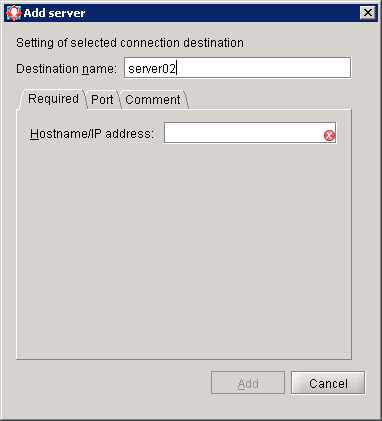382x421 pixels.
Task: Click the Add server application icon in title bar
Action: coord(14,13)
